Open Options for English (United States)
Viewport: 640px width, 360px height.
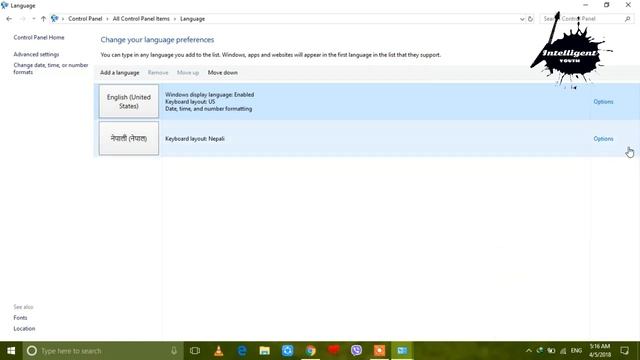pos(603,102)
